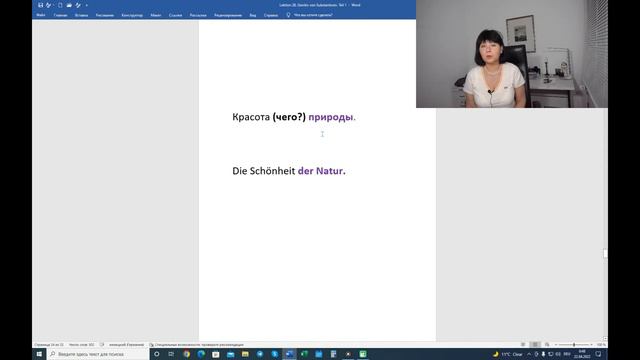Click the page number status bar entry
640x360 pixels.
coord(49,345)
